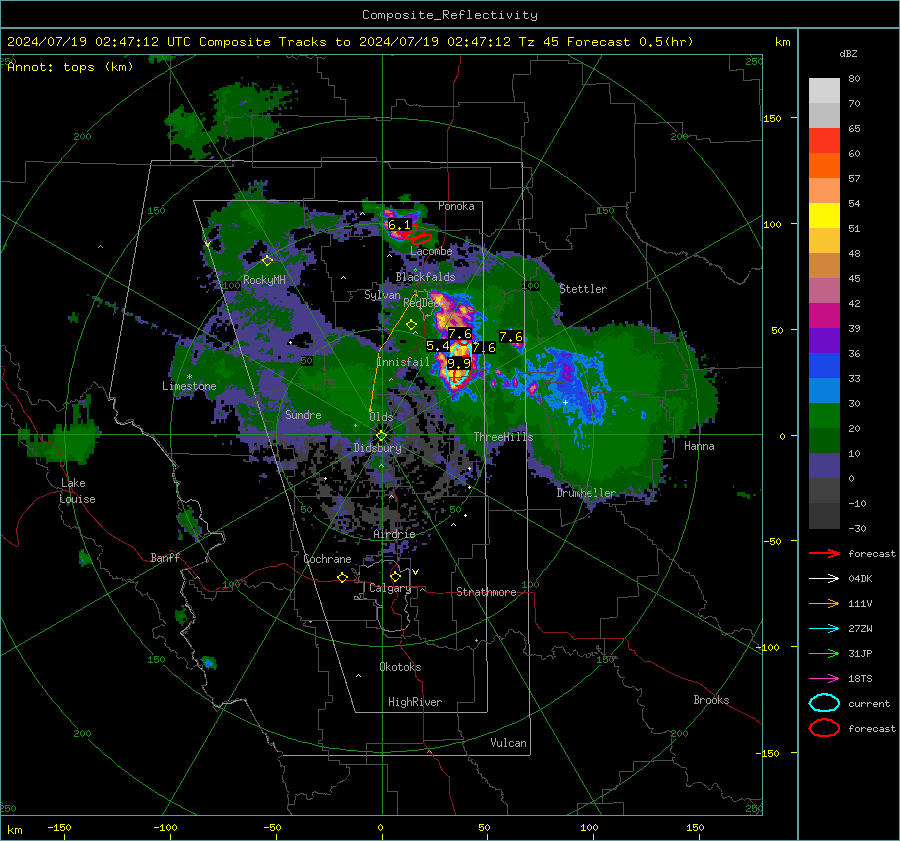This screenshot has height=841, width=900.
Task: Click the 'current' legend text
Action: 869,703
